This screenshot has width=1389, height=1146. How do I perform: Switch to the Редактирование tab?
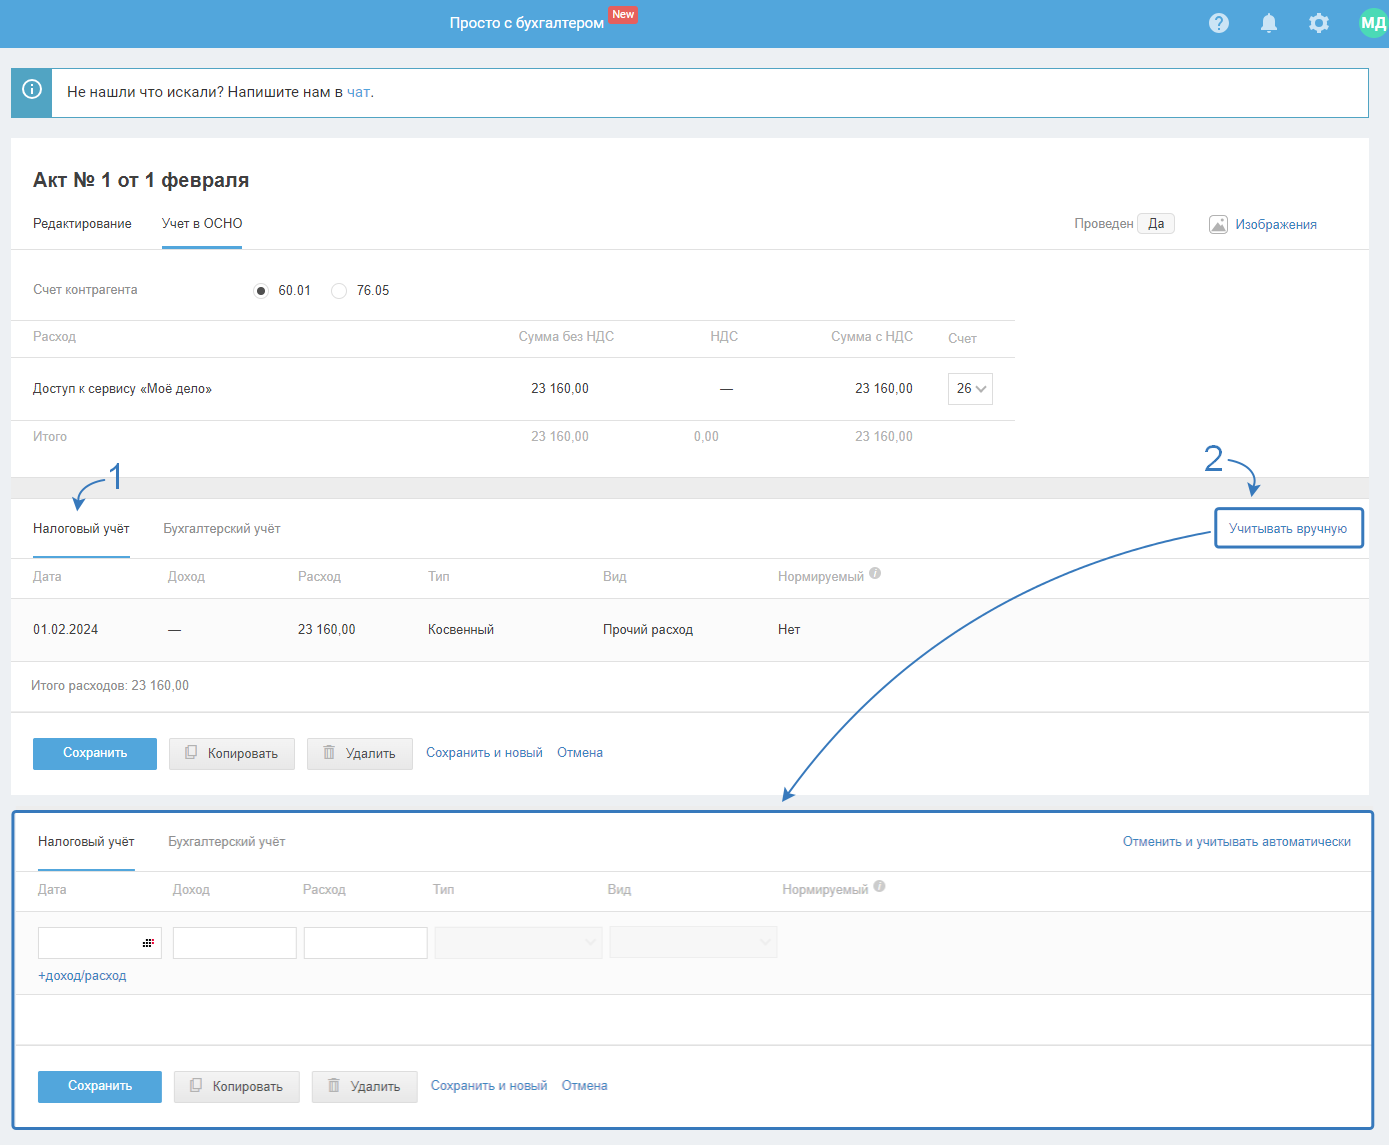(x=82, y=224)
